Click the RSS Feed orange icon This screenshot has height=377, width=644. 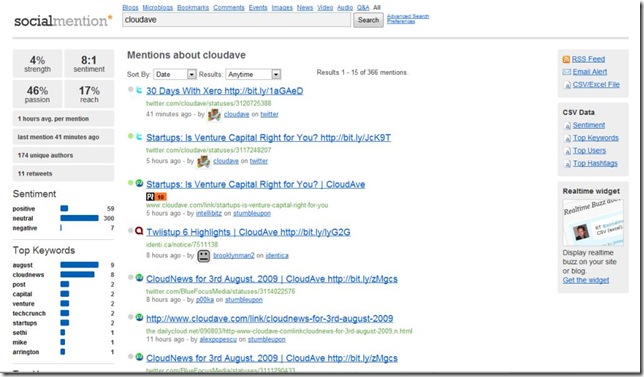pyautogui.click(x=566, y=60)
